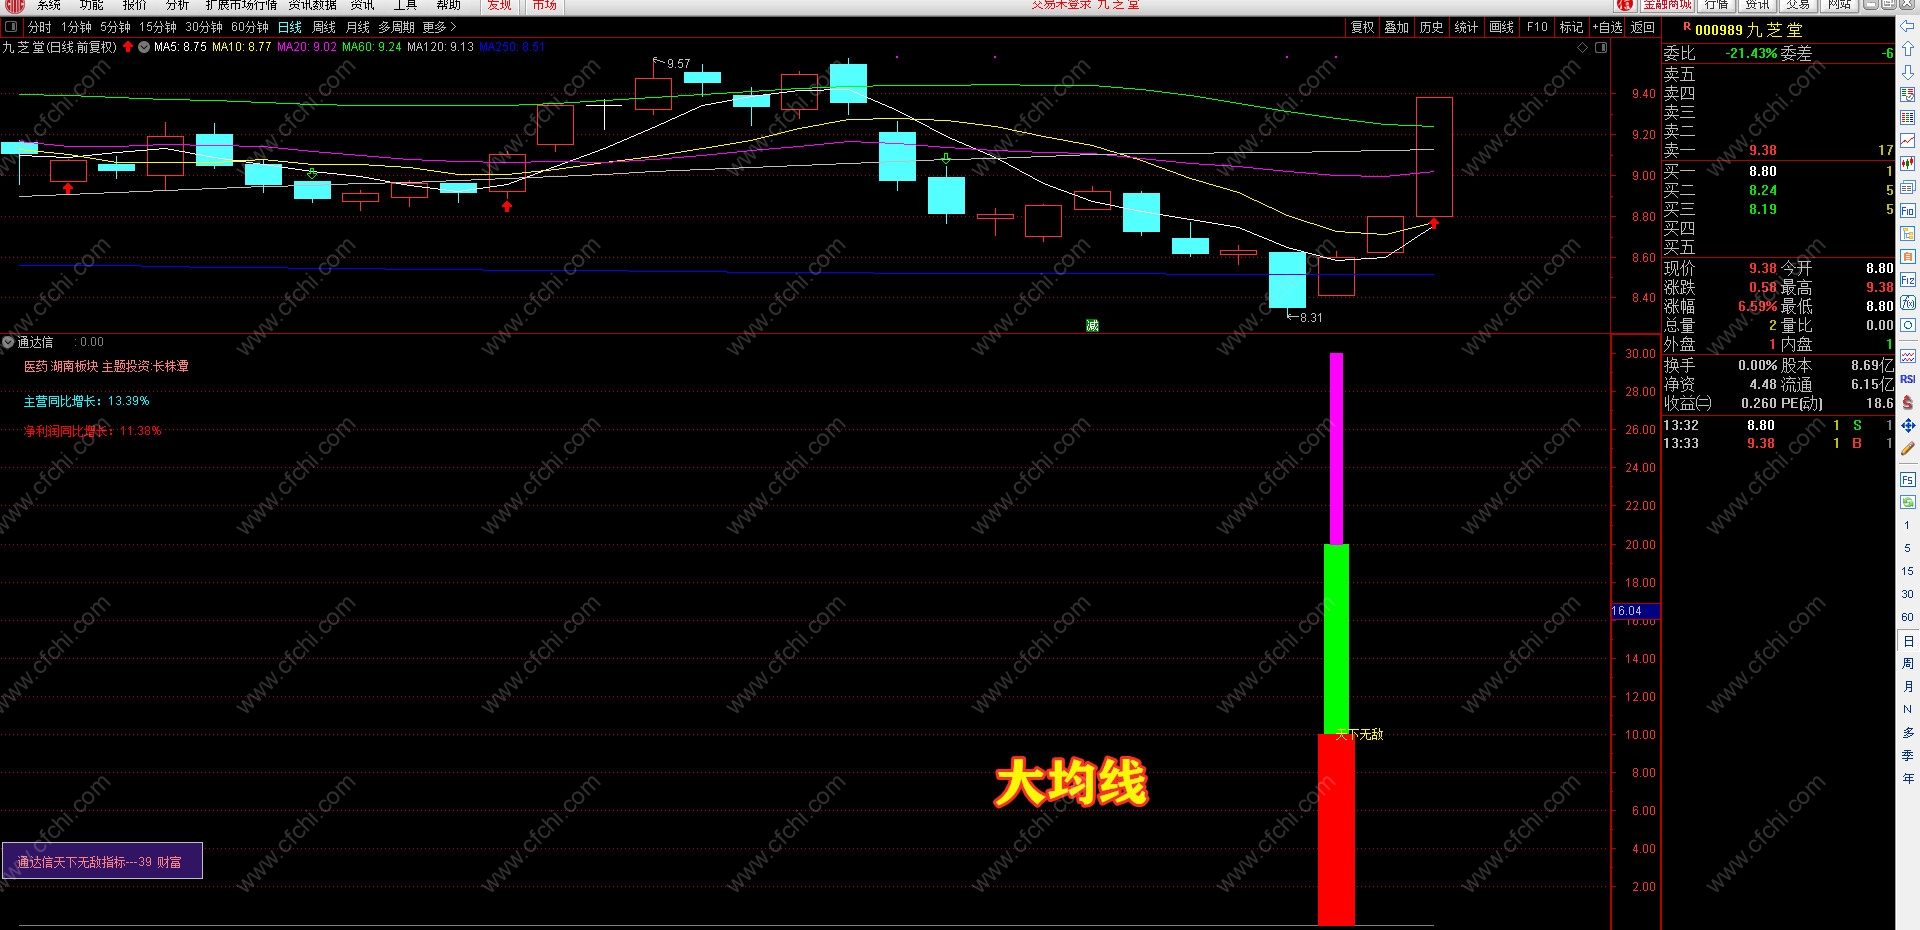This screenshot has height=930, width=1920.
Task: Click the up arrow icon in right sidebar
Action: click(x=1907, y=49)
